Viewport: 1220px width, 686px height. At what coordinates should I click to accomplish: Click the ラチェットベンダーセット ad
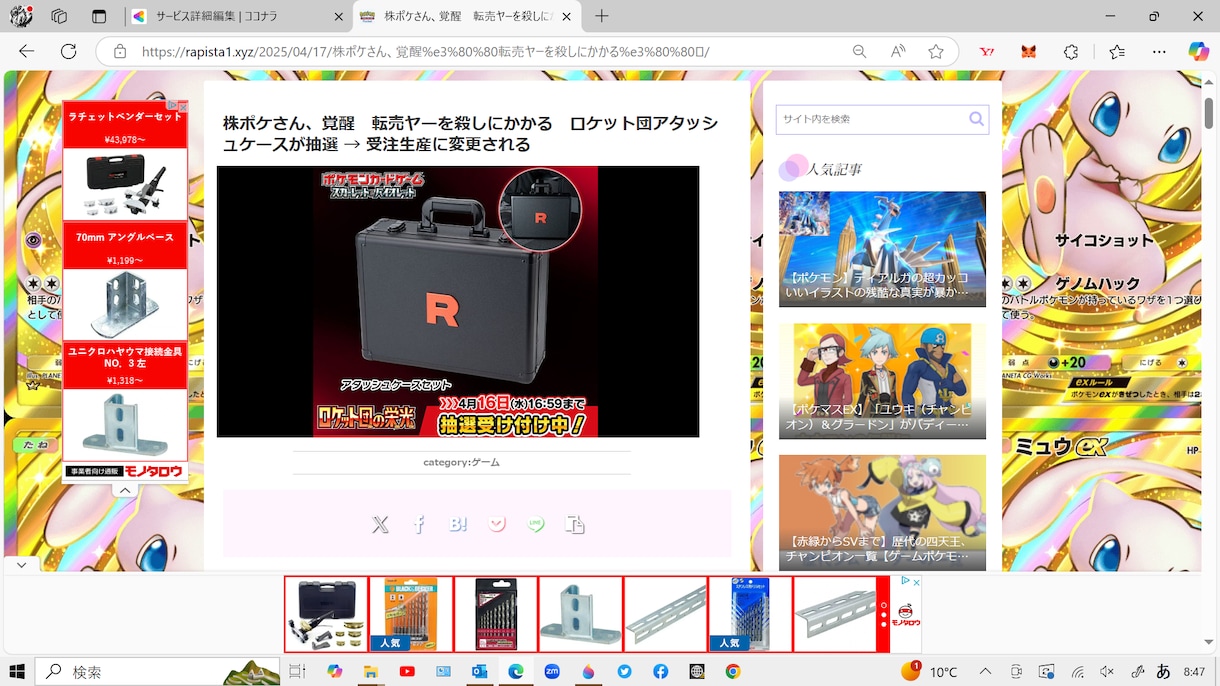(125, 161)
